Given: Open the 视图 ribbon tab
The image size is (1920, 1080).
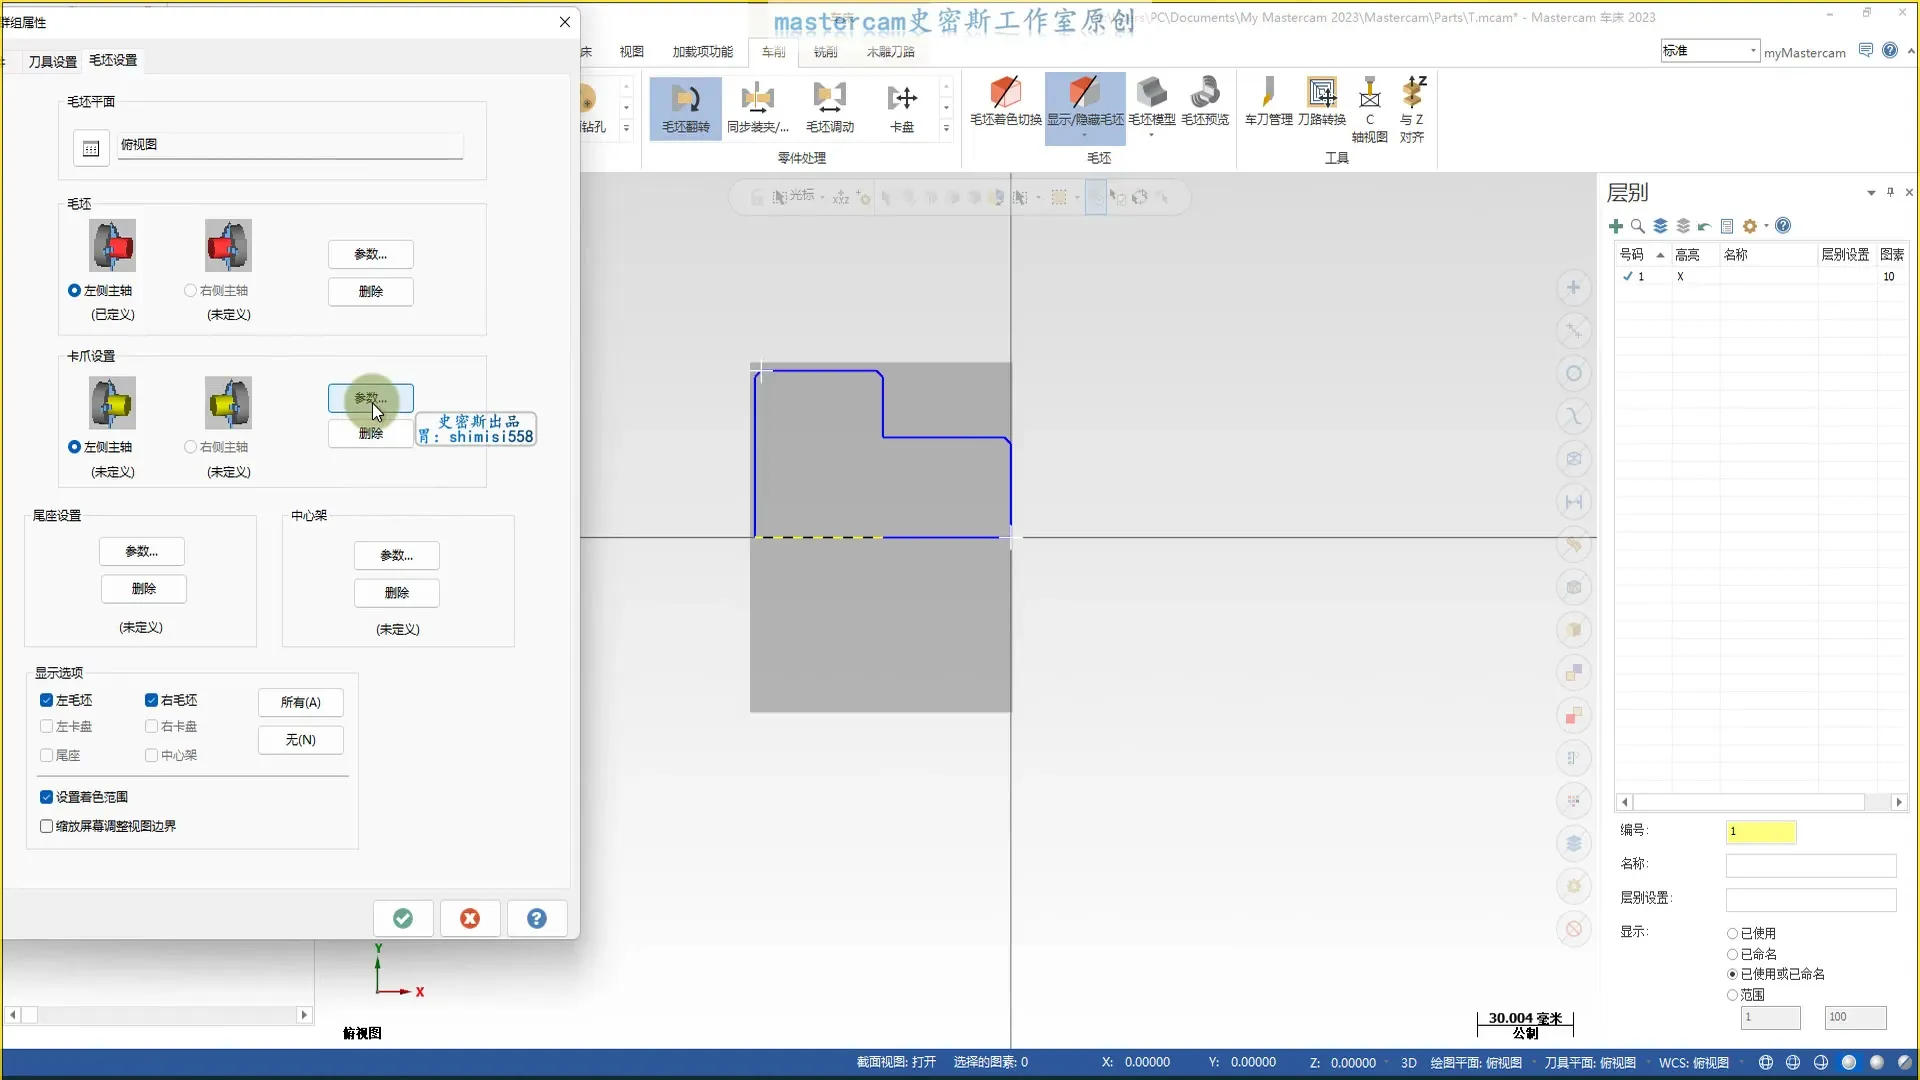Looking at the screenshot, I should 631,52.
